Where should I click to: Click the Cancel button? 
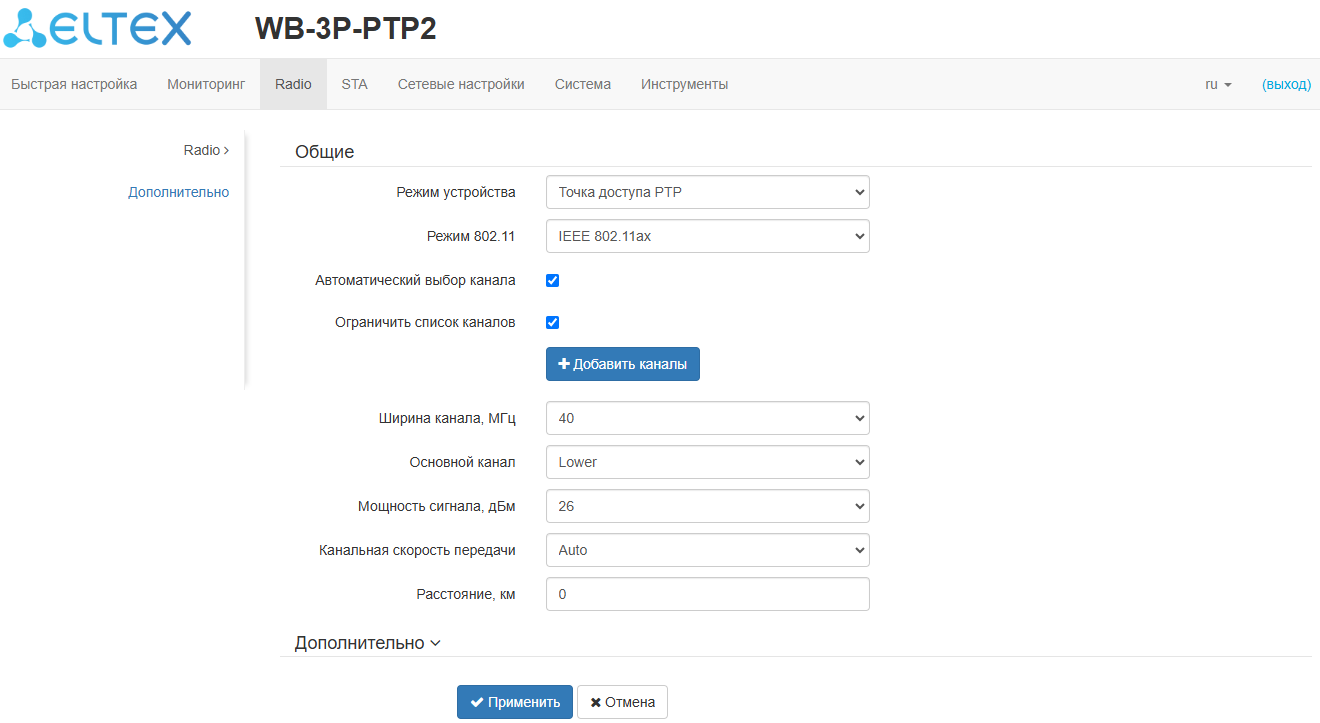622,702
